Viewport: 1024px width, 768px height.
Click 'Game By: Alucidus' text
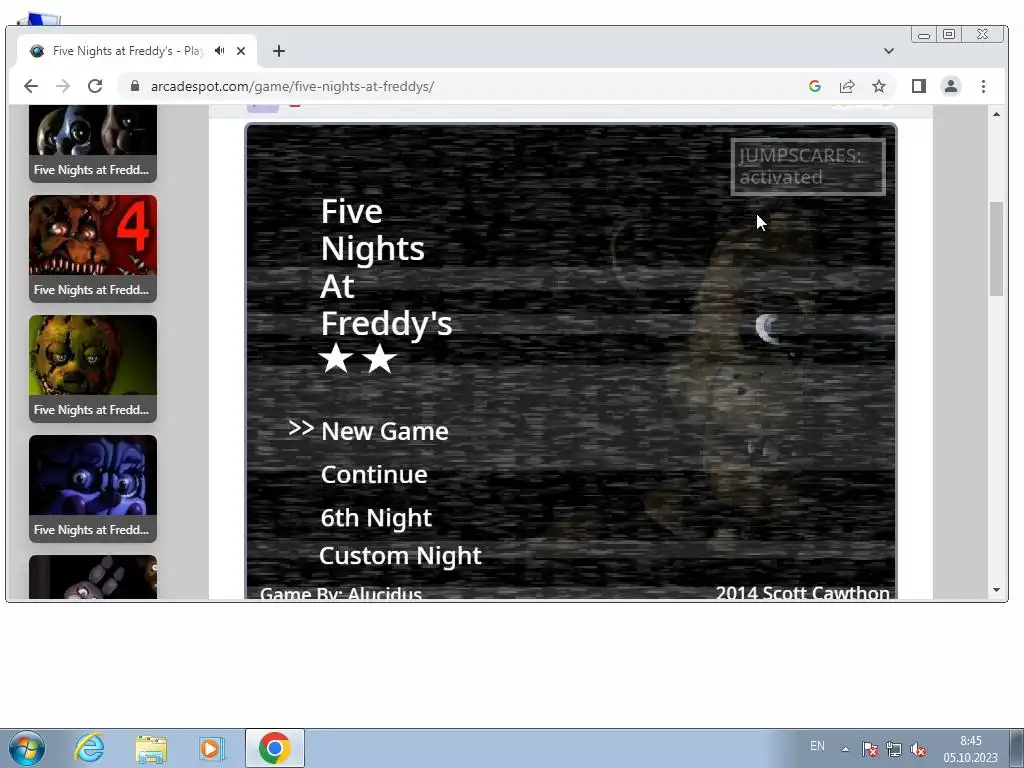[341, 594]
